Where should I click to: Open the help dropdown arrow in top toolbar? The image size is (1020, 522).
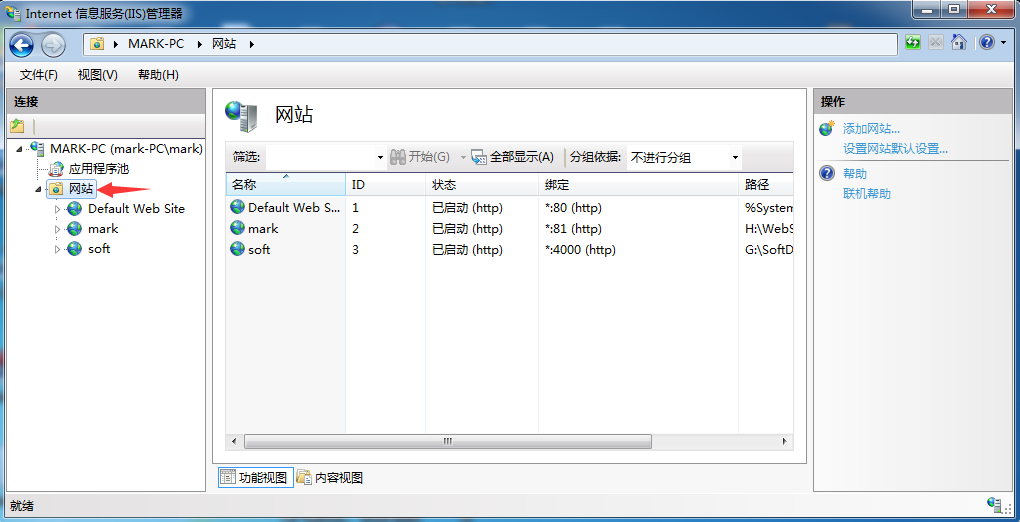1002,43
